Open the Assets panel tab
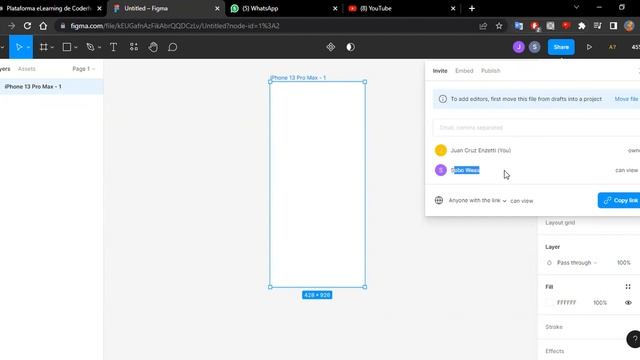The height and width of the screenshot is (360, 640). click(x=27, y=69)
